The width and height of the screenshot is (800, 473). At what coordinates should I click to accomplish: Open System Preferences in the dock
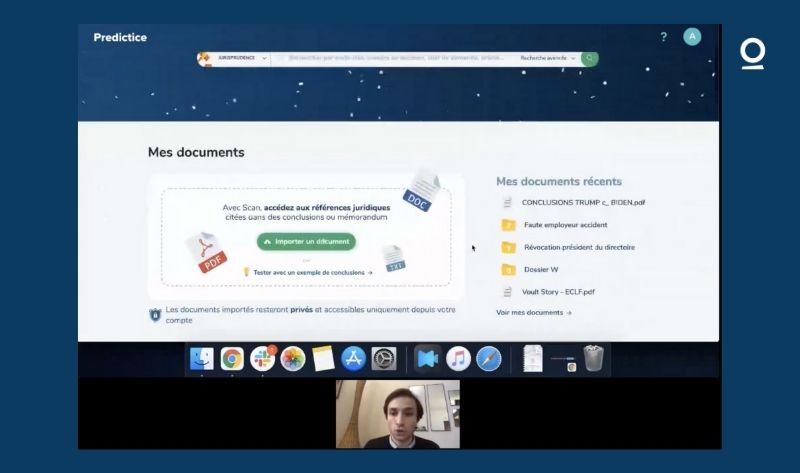point(384,359)
